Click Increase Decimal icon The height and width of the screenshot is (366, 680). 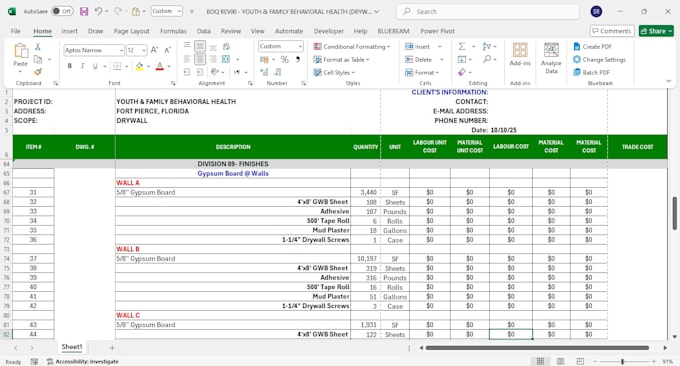[x=264, y=72]
